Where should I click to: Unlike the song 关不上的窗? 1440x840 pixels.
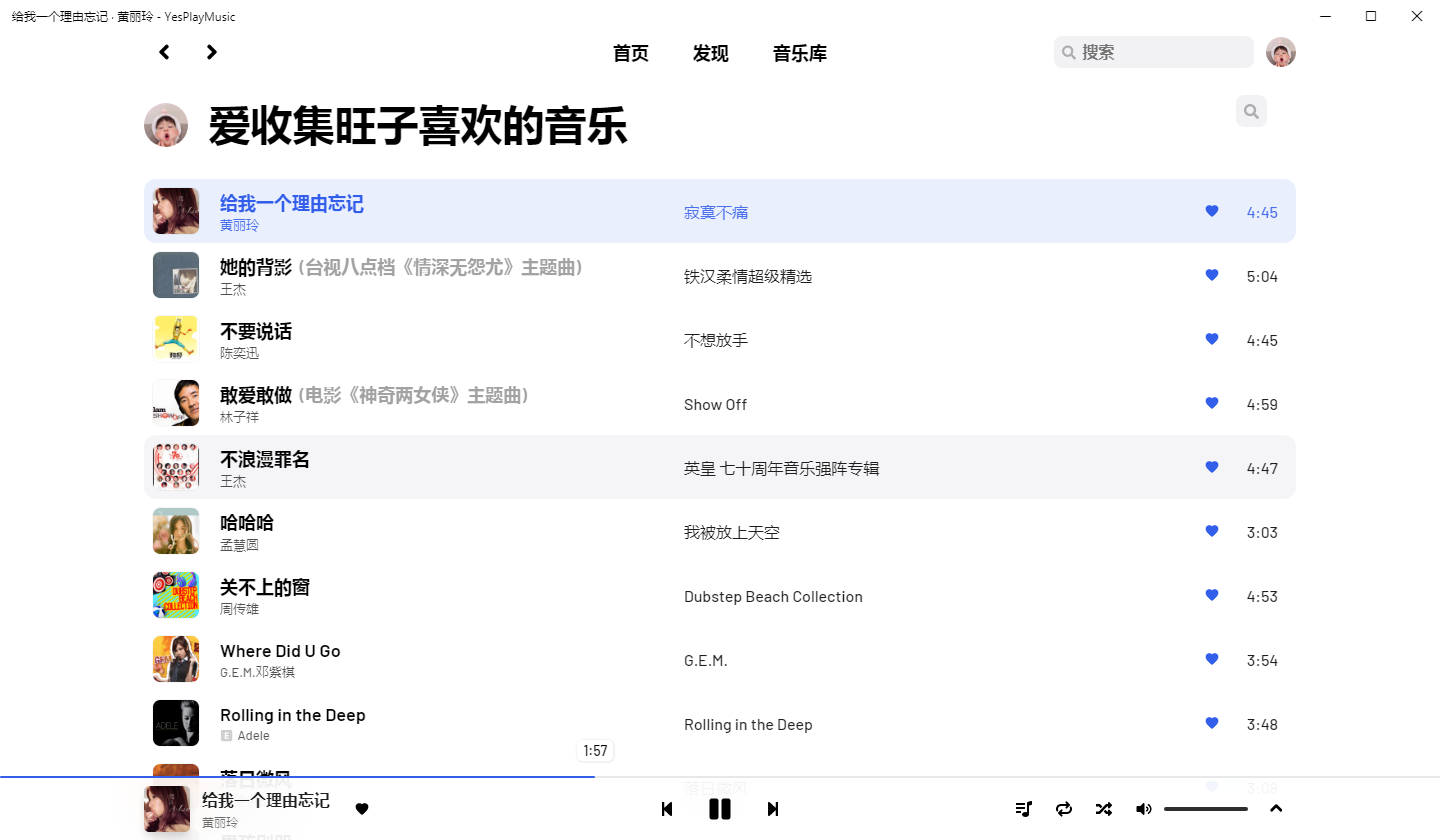click(x=1212, y=595)
